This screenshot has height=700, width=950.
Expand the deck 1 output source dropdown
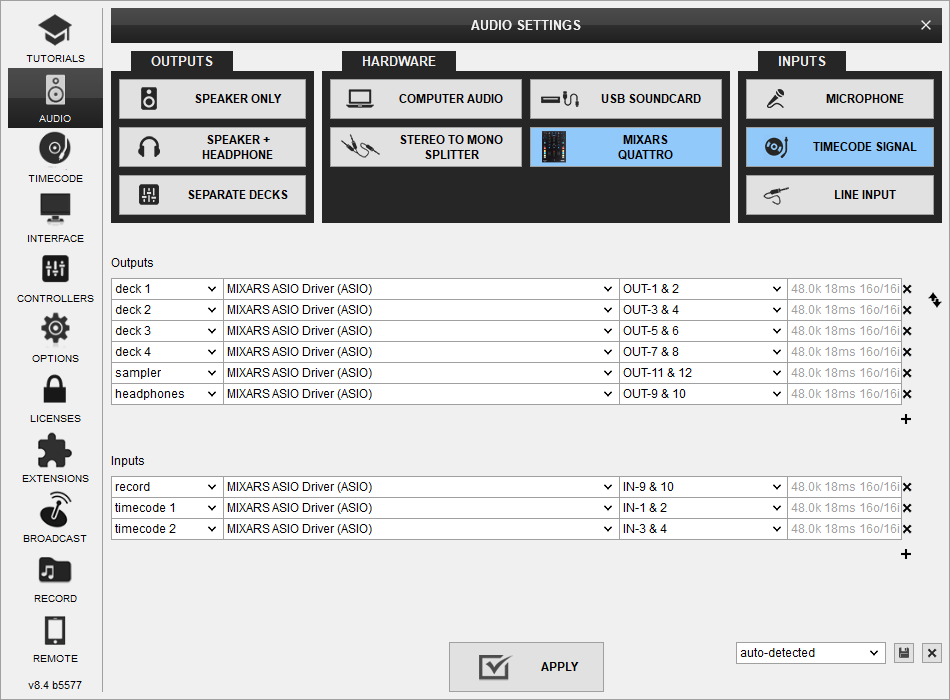click(x=166, y=289)
